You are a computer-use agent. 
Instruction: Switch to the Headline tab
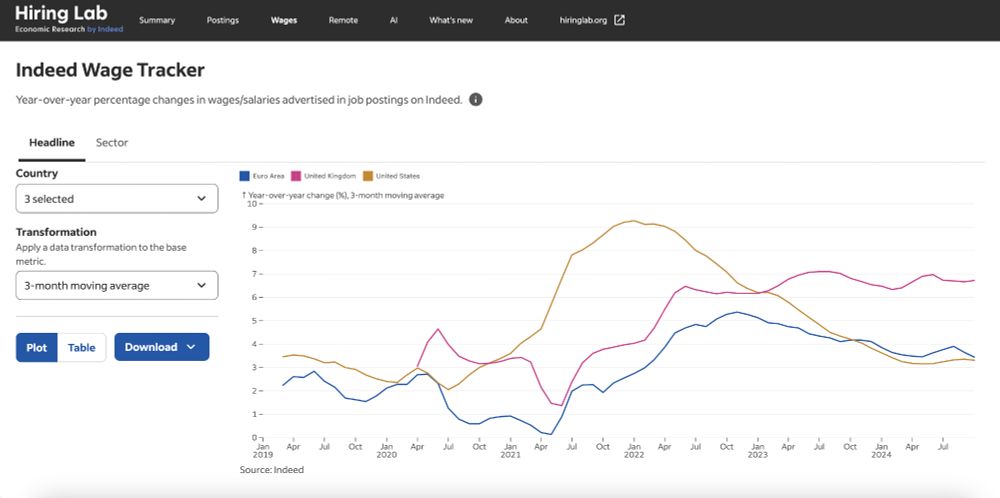coord(52,143)
